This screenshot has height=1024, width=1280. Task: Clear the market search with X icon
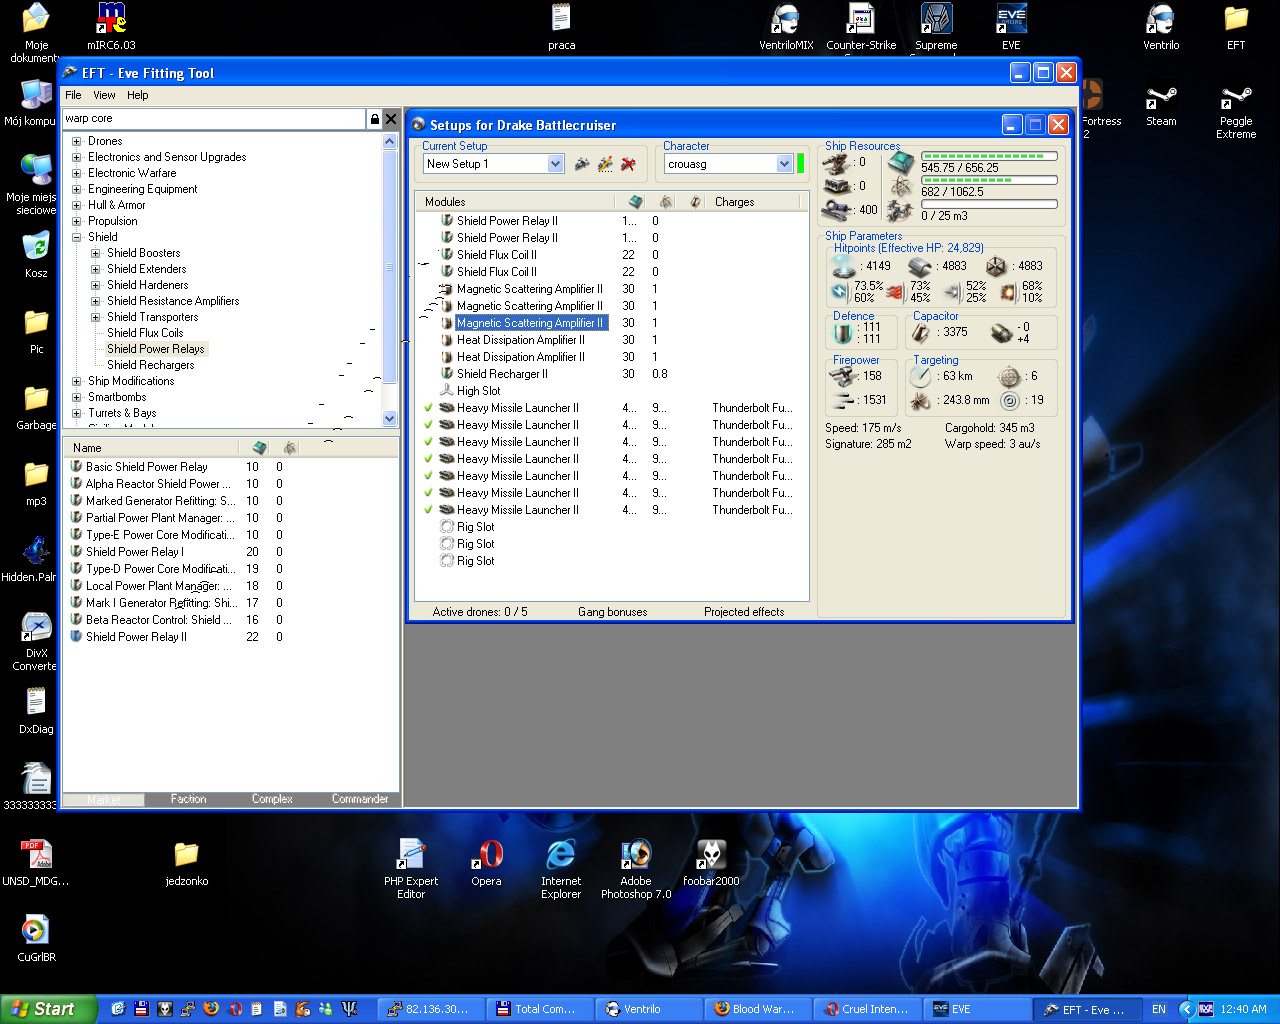(x=391, y=119)
